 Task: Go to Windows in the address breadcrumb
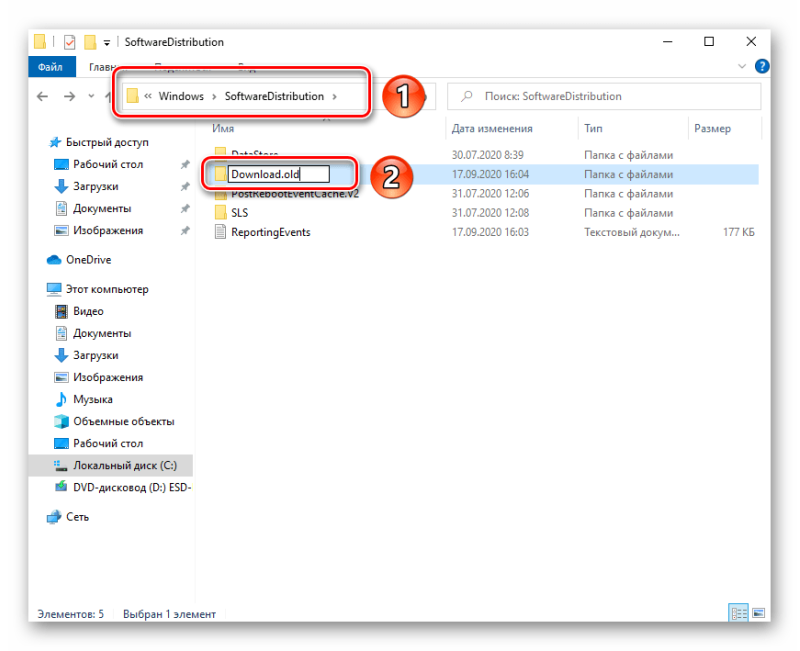tap(181, 96)
